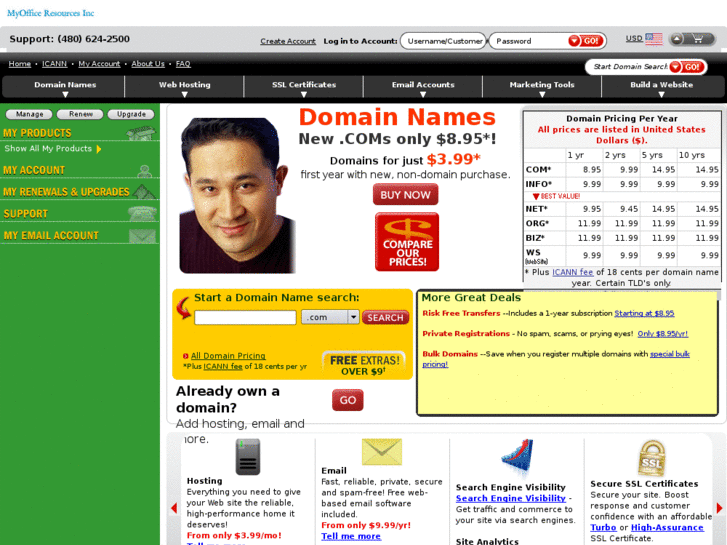Click the round cart toggle button beside cart

pyautogui.click(x=677, y=39)
